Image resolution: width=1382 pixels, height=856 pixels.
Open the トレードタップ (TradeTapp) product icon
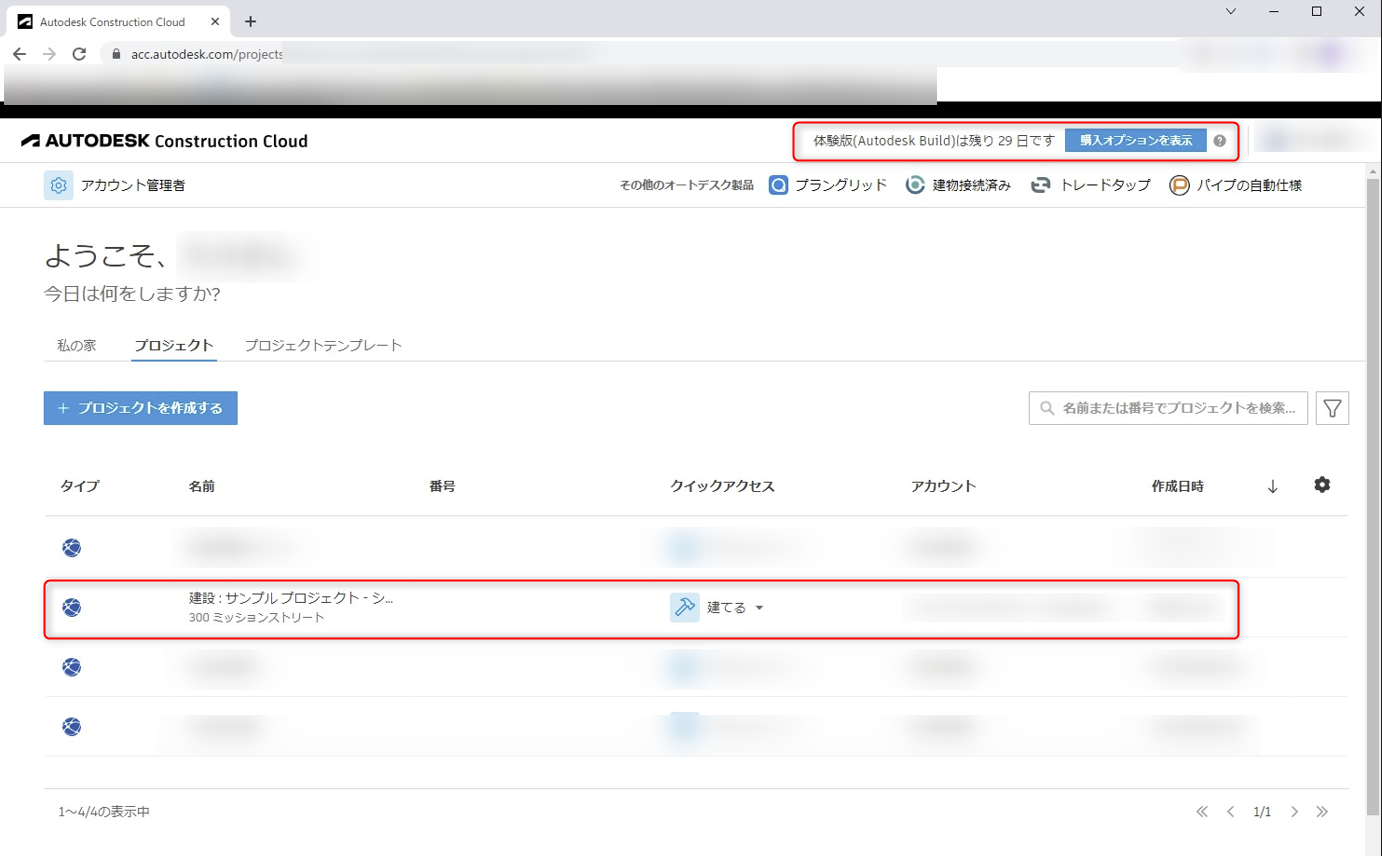coord(1041,185)
